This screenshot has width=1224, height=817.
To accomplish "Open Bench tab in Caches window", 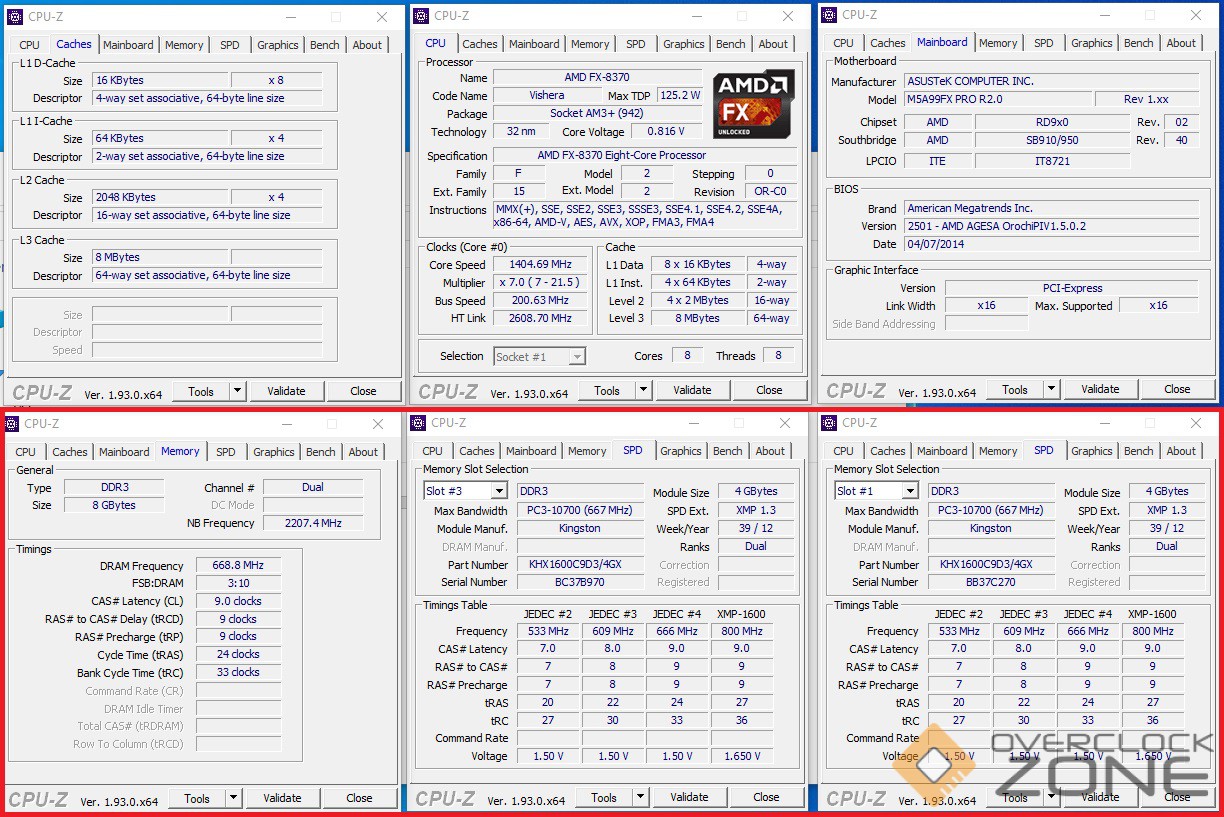I will (325, 45).
